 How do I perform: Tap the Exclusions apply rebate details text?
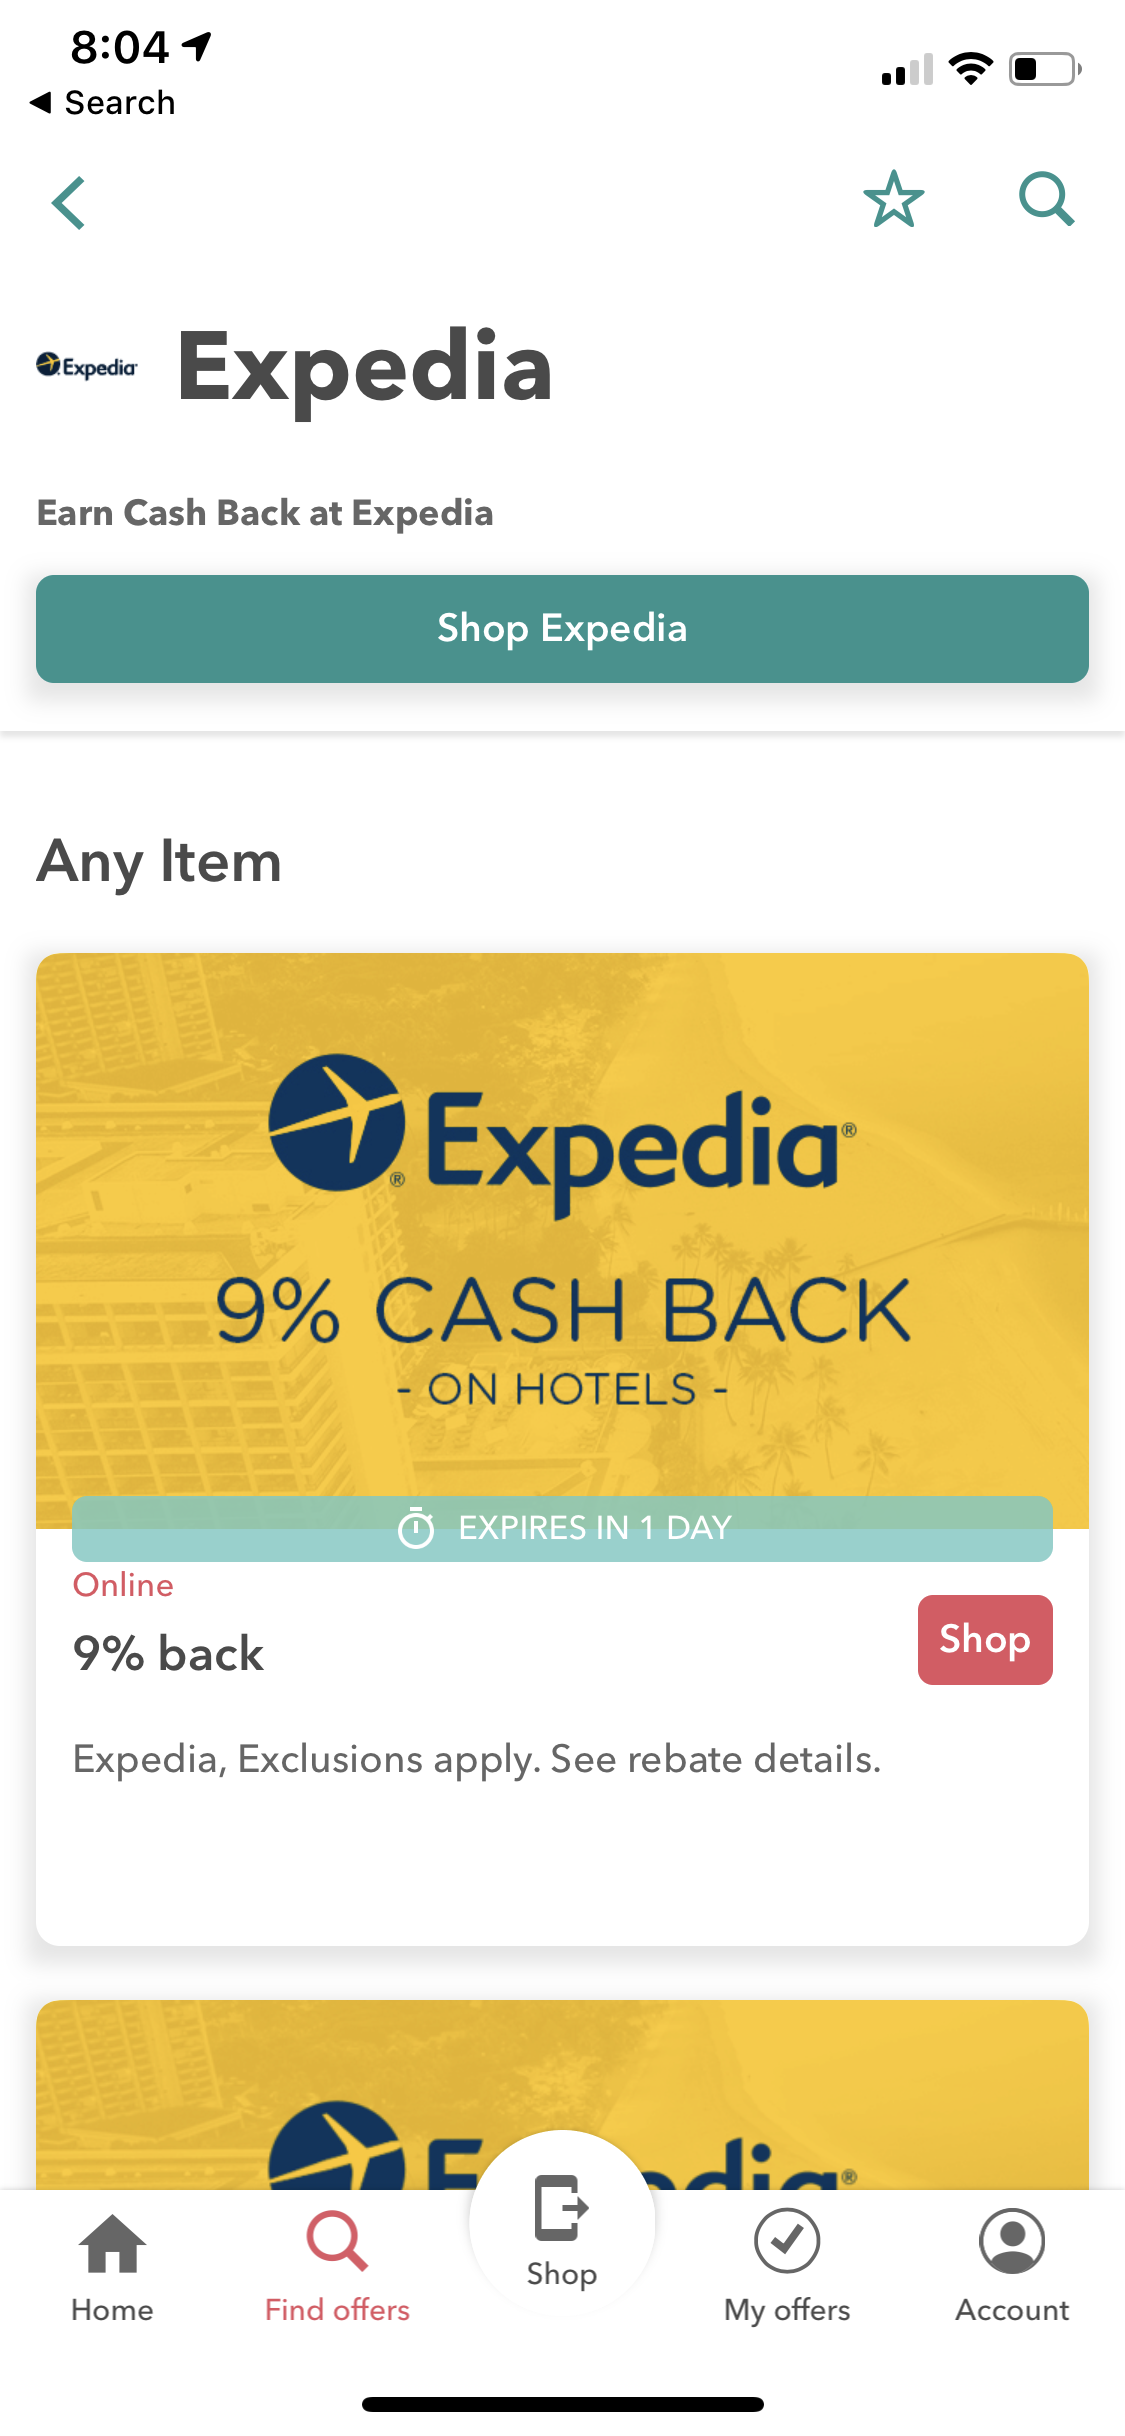pyautogui.click(x=477, y=1759)
